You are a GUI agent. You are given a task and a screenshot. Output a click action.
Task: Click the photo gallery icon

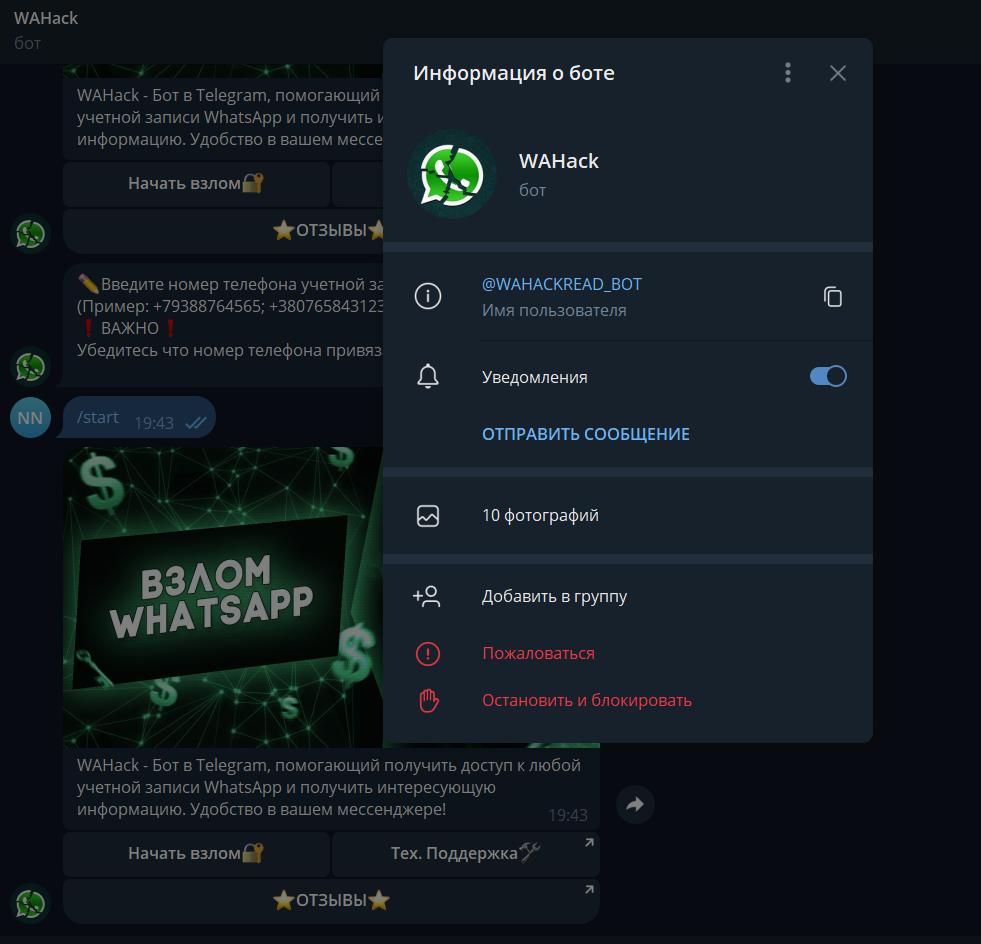pyautogui.click(x=428, y=516)
